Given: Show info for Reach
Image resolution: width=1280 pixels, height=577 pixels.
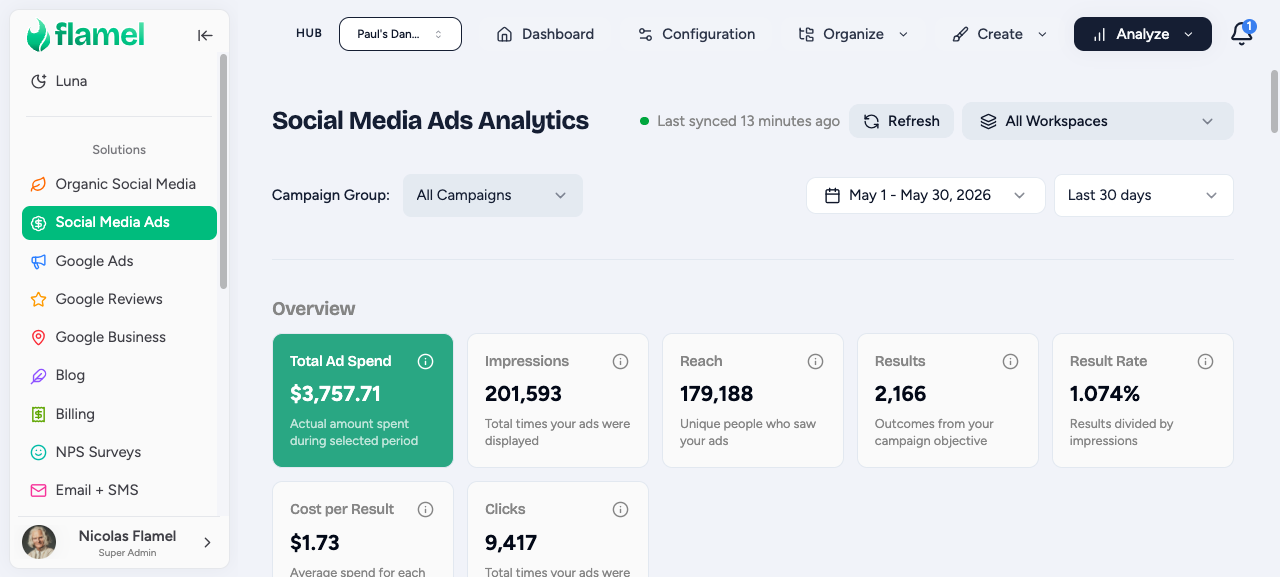Looking at the screenshot, I should click(x=815, y=361).
